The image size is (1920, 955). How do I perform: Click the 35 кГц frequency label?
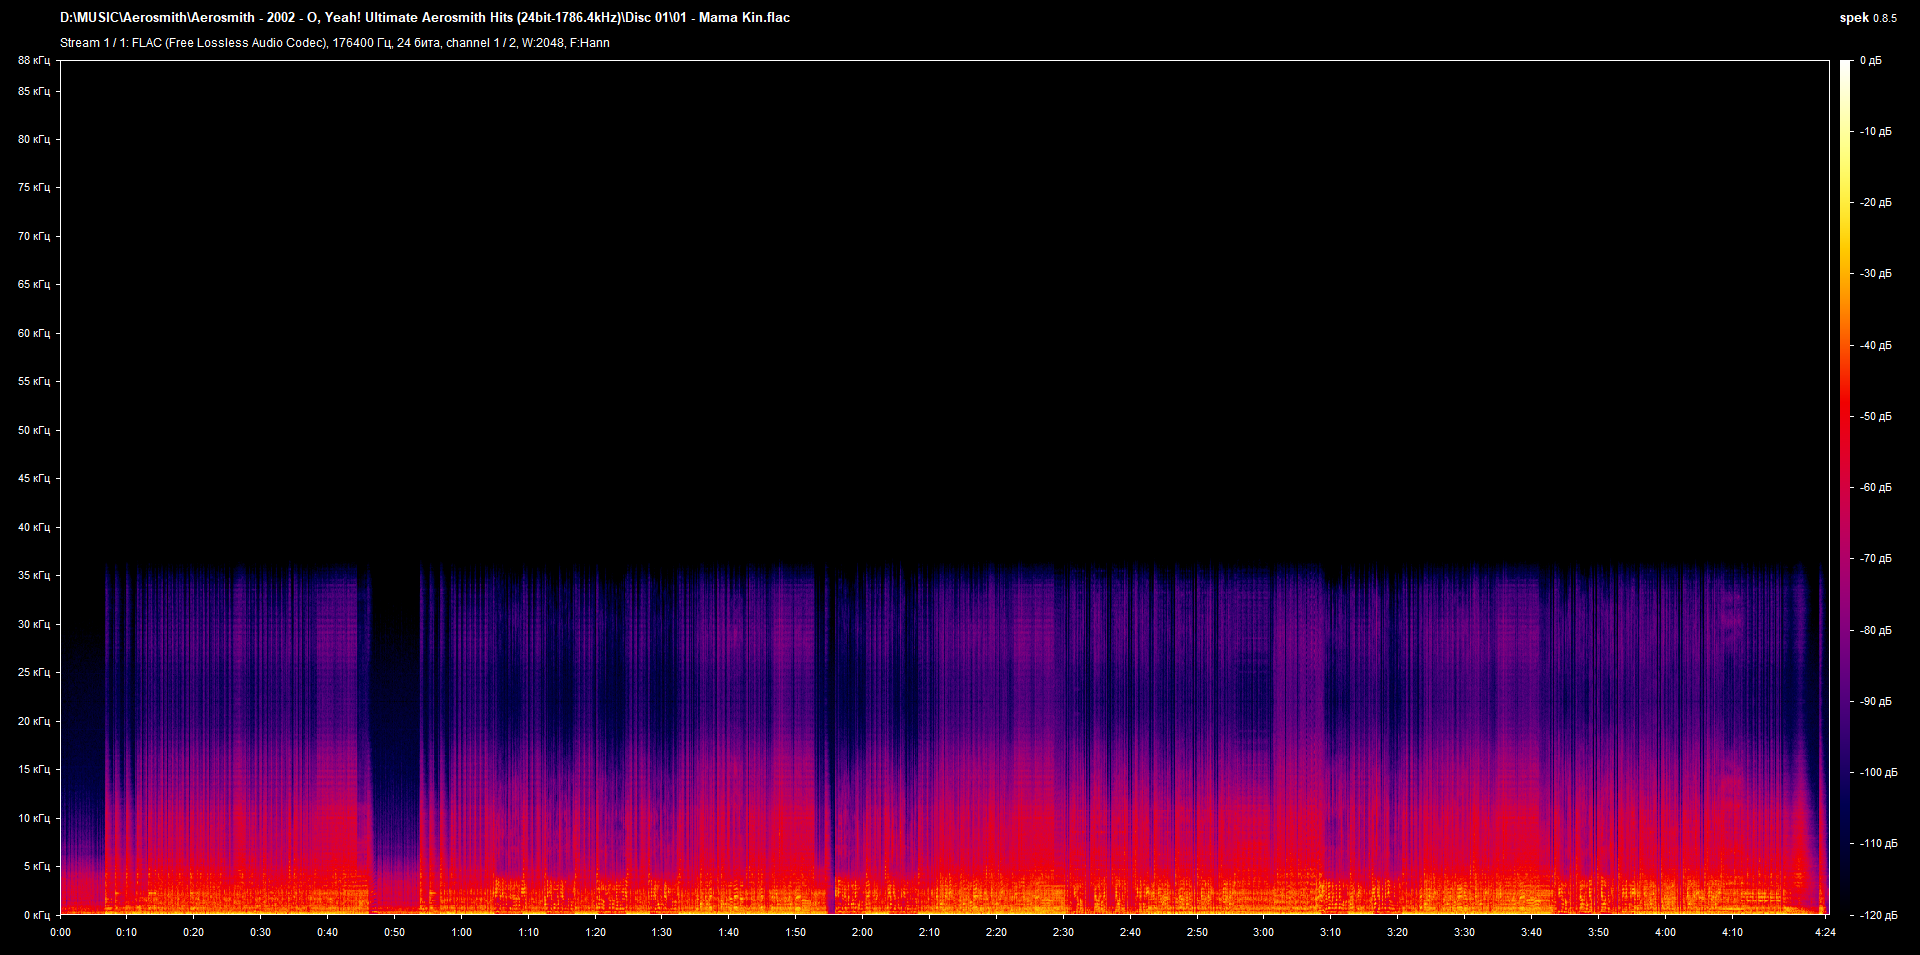point(34,576)
